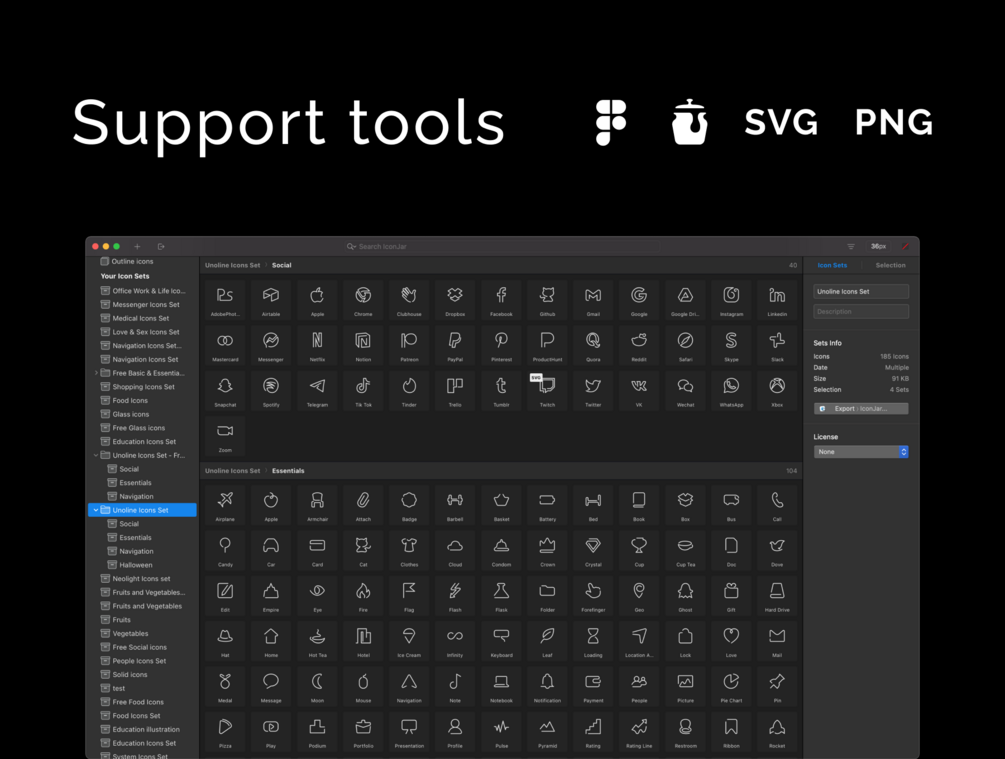The width and height of the screenshot is (1005, 759).
Task: Expand the Free Basic & Essentia... group
Action: [96, 373]
